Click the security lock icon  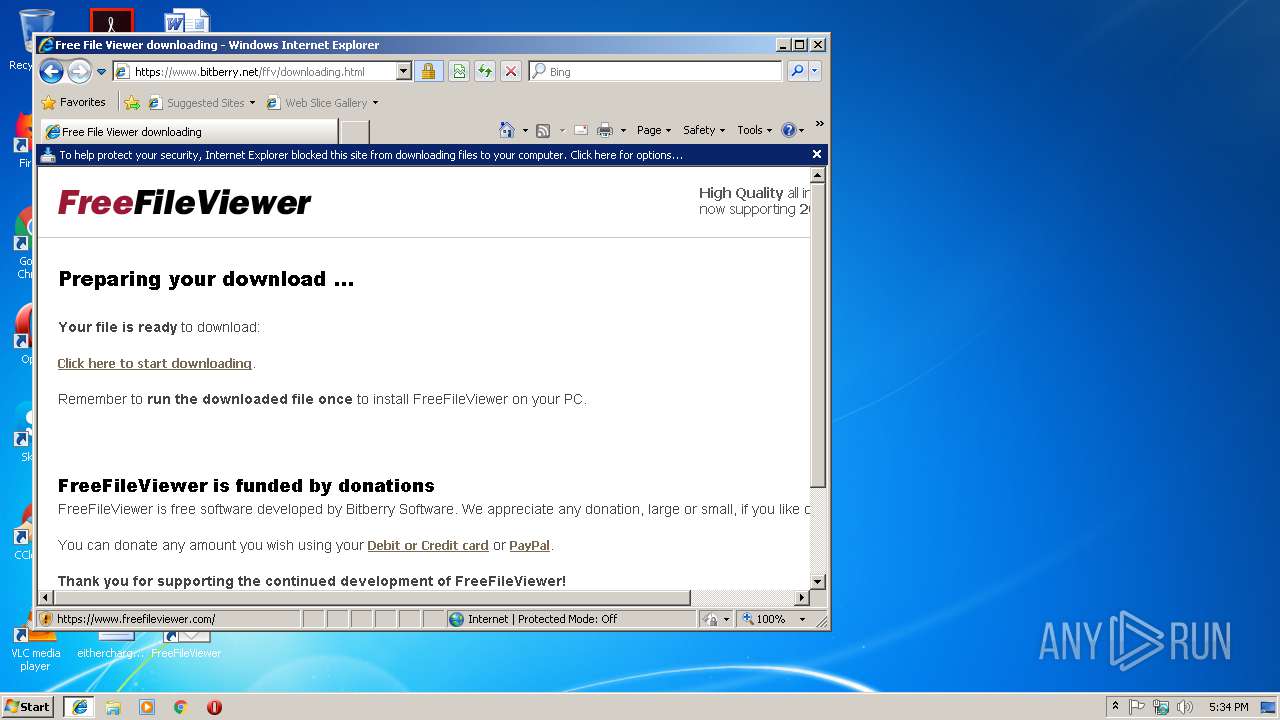tap(428, 72)
